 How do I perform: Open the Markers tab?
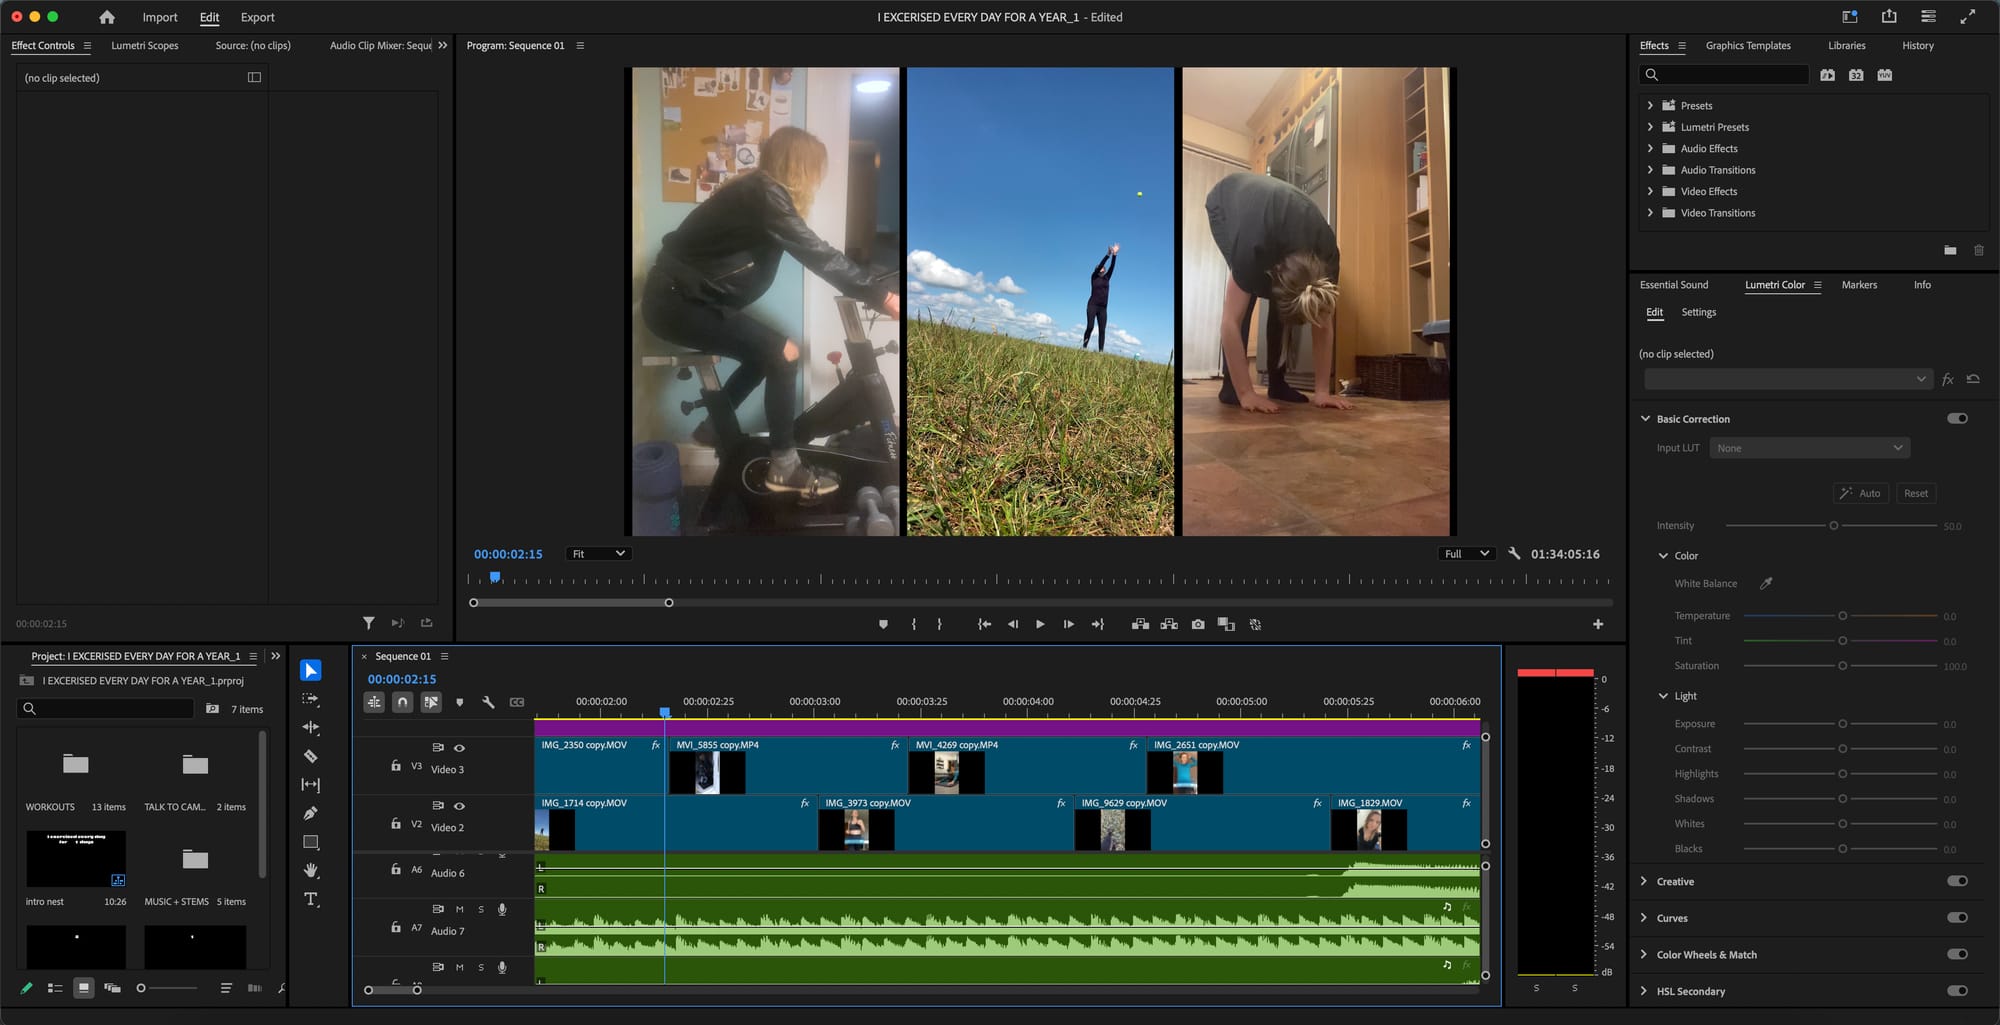[x=1859, y=285]
